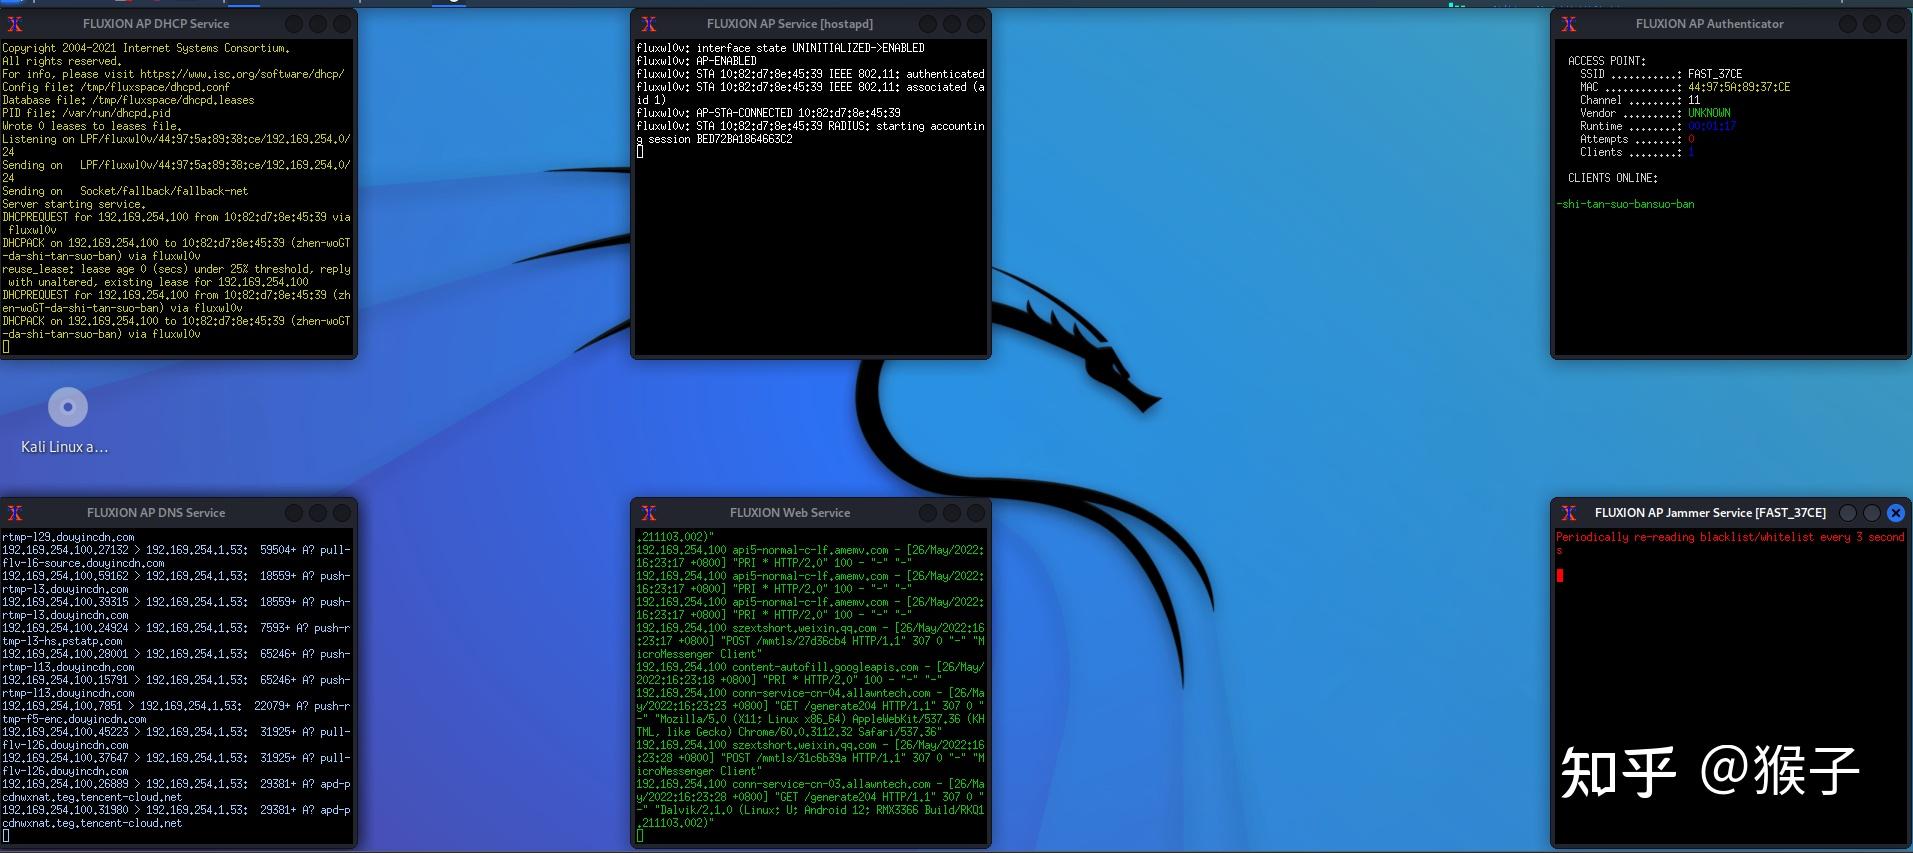The width and height of the screenshot is (1913, 853).
Task: Click the X icon in FLUXION AP Service [hostapd] title bar
Action: click(648, 24)
